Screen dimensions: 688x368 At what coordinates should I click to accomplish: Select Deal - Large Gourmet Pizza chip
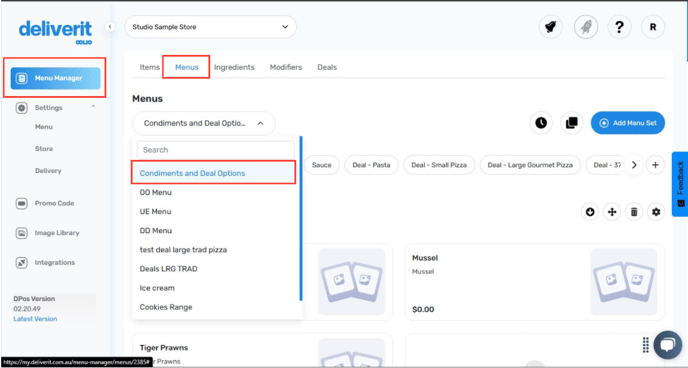pos(530,165)
